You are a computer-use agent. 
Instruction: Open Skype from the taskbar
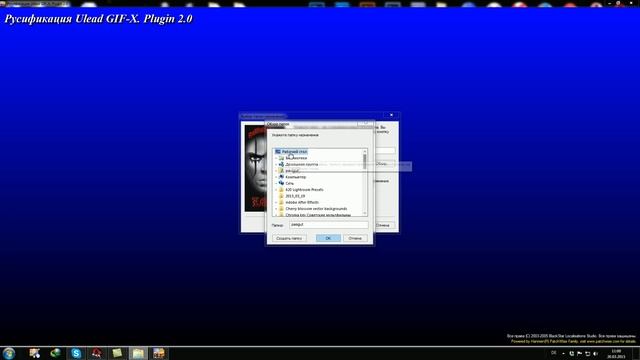[76, 353]
